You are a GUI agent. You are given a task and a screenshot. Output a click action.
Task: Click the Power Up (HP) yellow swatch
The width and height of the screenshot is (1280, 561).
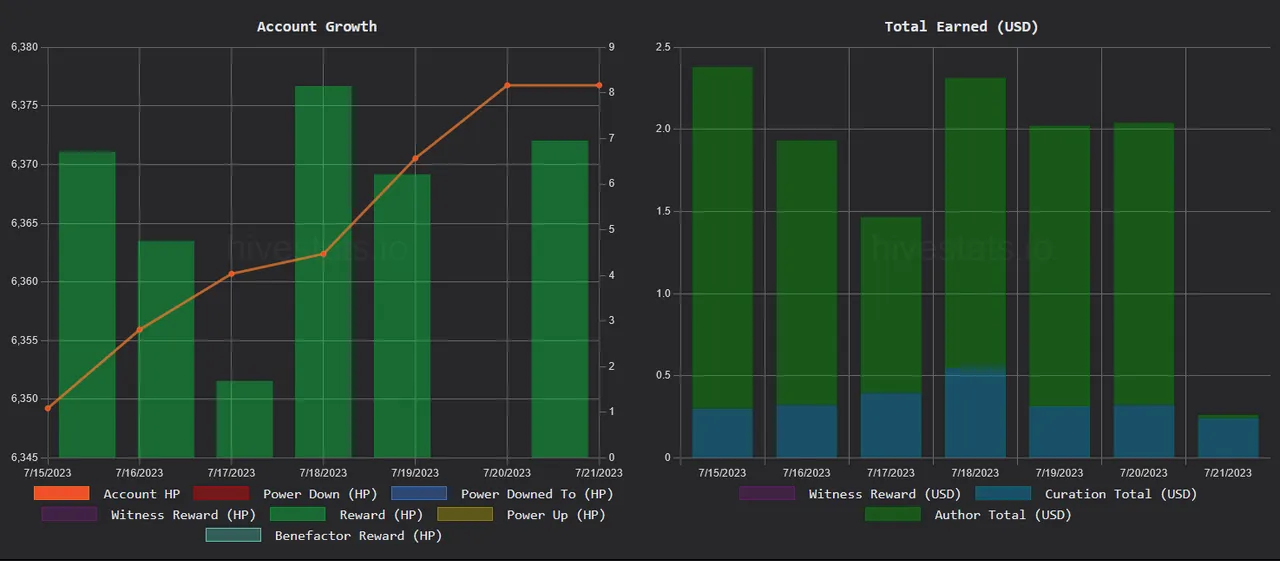(465, 514)
